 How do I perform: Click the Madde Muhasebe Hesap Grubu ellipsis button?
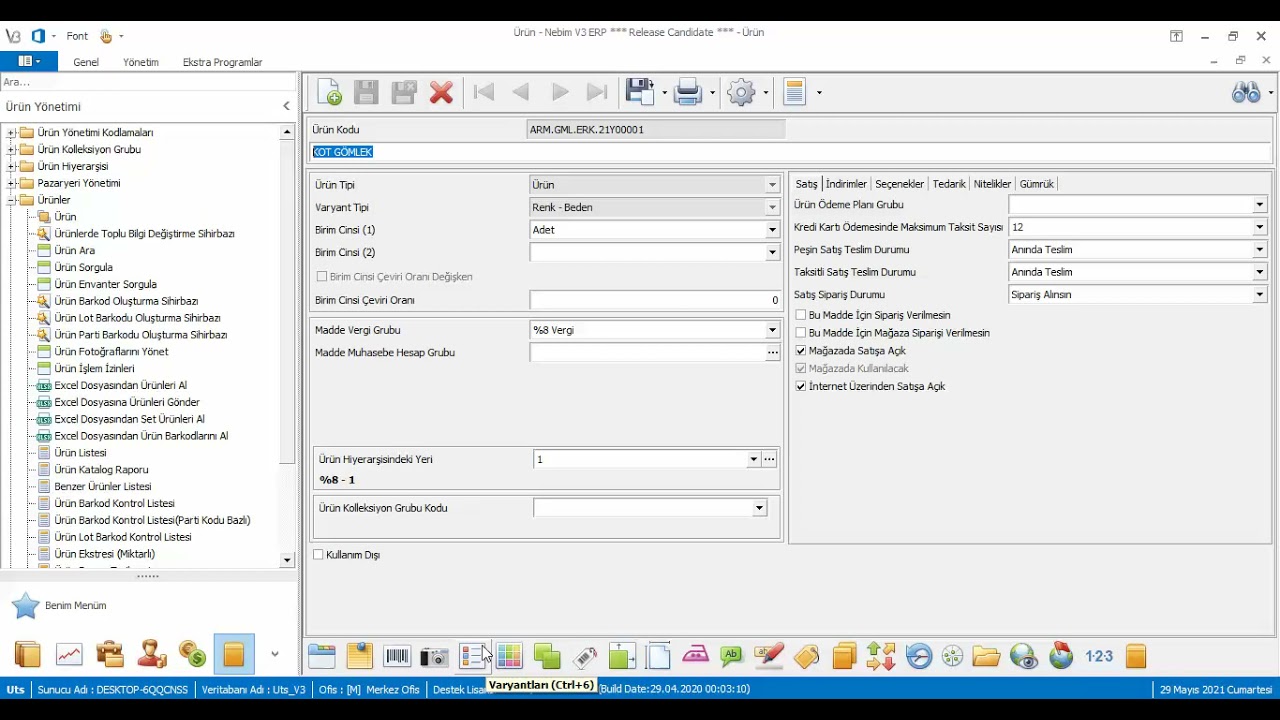tap(772, 353)
